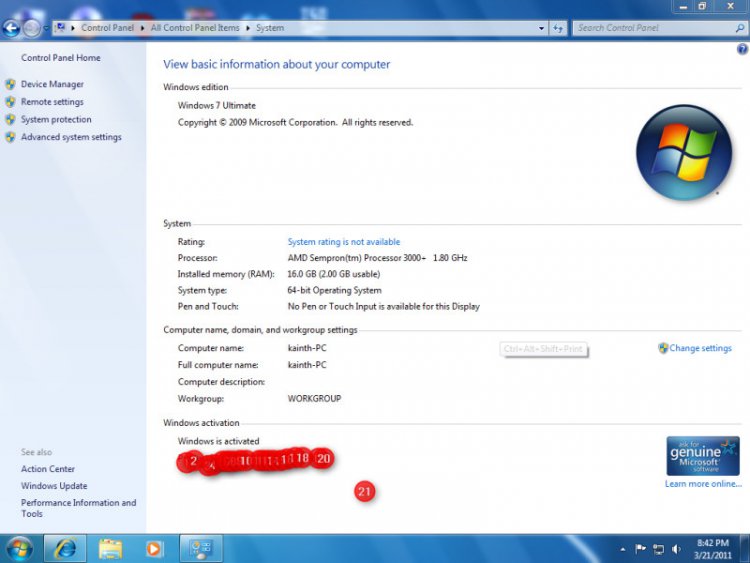Open Remote settings from sidebar
The image size is (750, 563).
52,102
